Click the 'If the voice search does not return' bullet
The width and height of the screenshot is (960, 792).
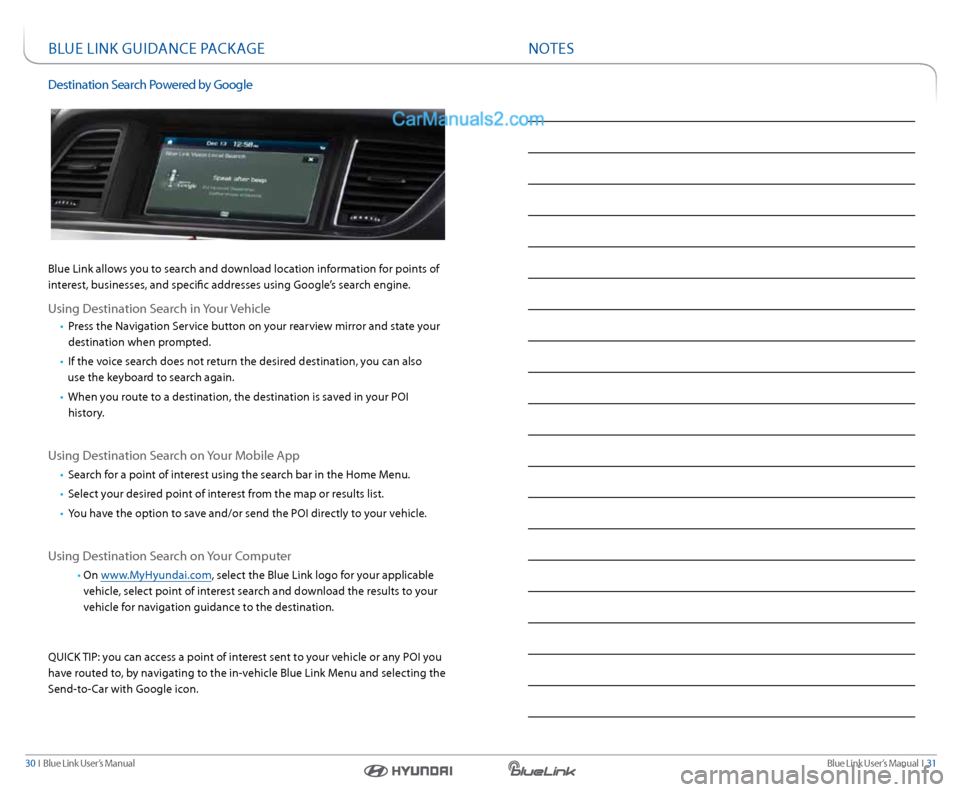tap(241, 369)
